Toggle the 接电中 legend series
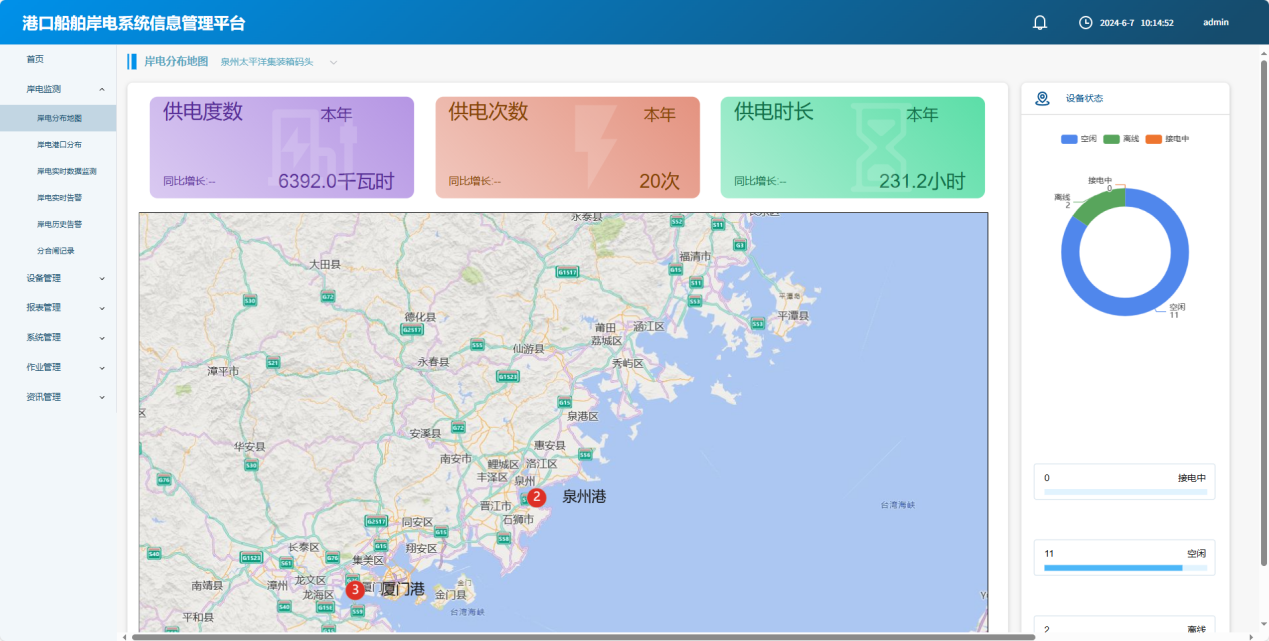 1167,139
